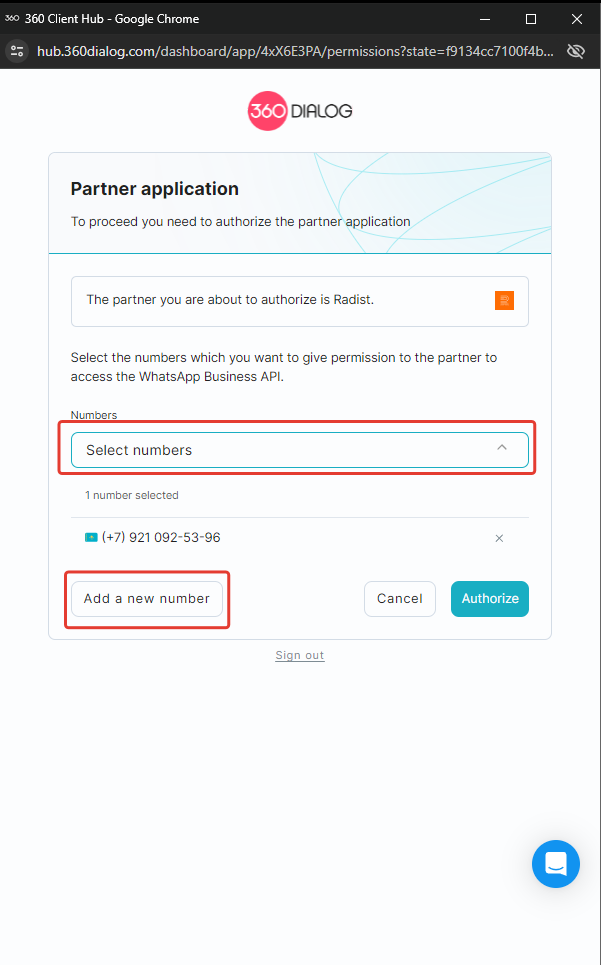Click the flag icon beside the phone number
The width and height of the screenshot is (601, 965).
91,538
